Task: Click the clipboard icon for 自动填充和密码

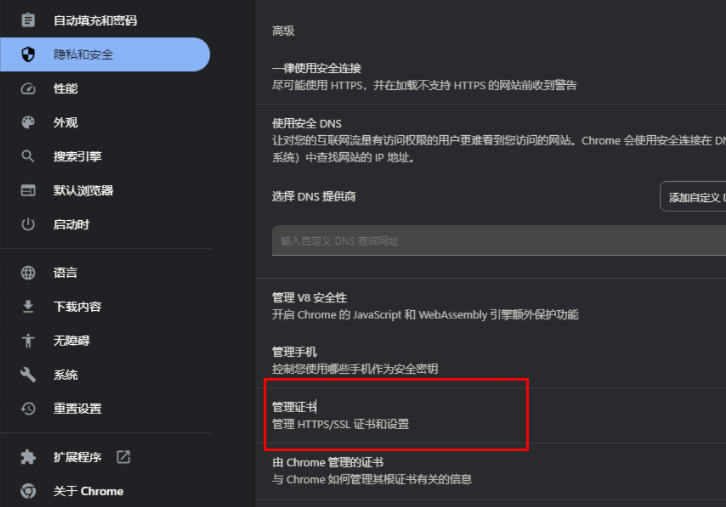Action: point(28,20)
